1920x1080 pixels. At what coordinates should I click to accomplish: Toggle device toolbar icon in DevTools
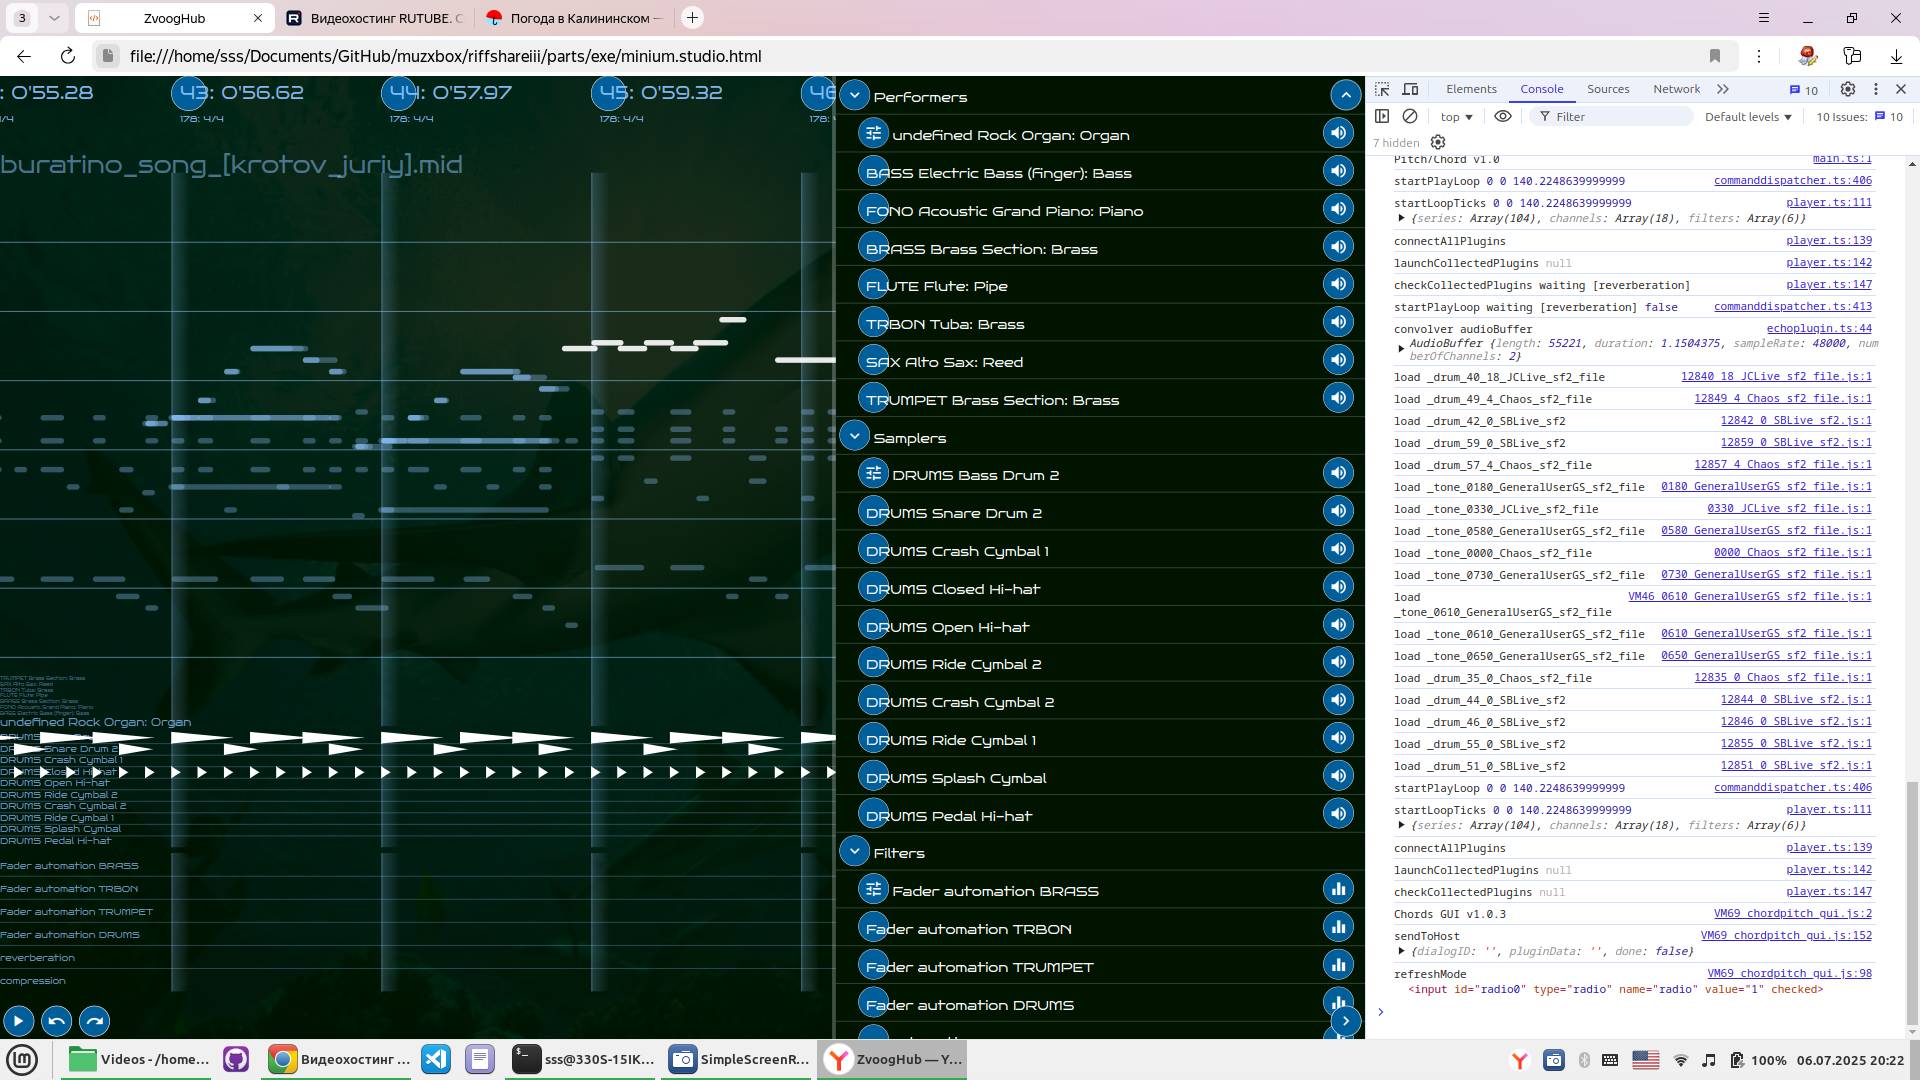pyautogui.click(x=1410, y=89)
